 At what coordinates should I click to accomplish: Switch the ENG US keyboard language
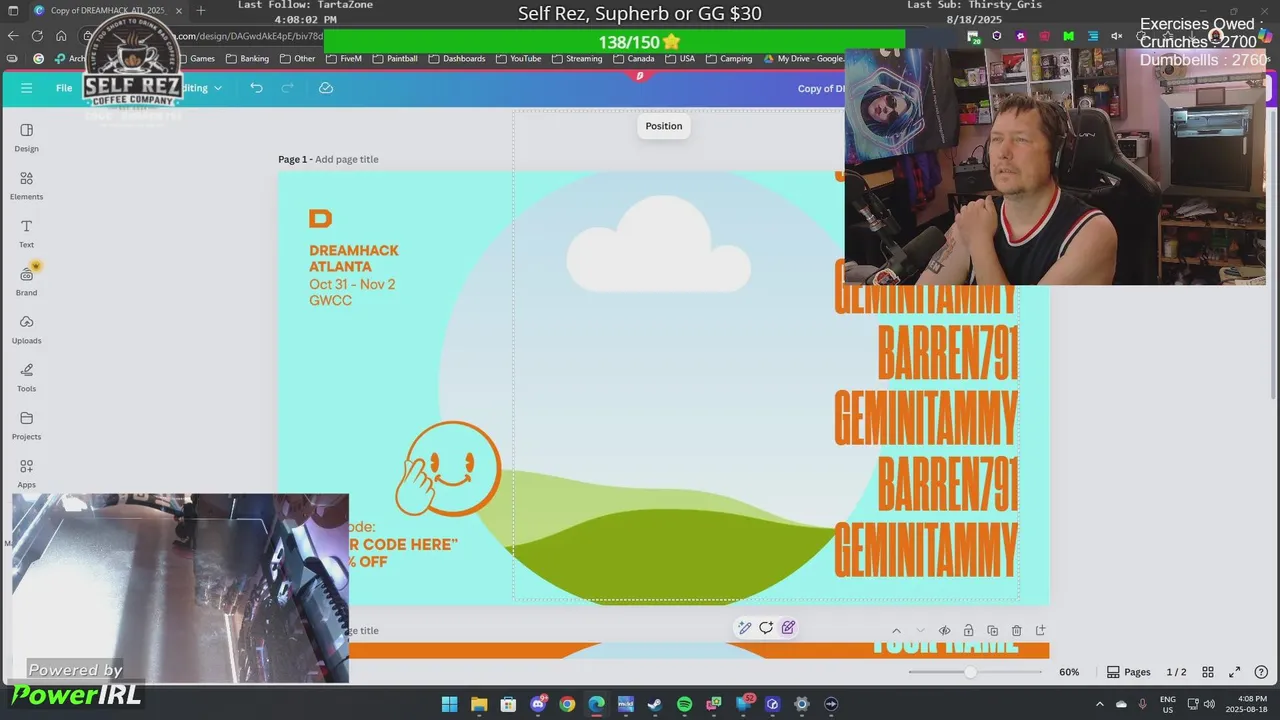pos(1168,704)
